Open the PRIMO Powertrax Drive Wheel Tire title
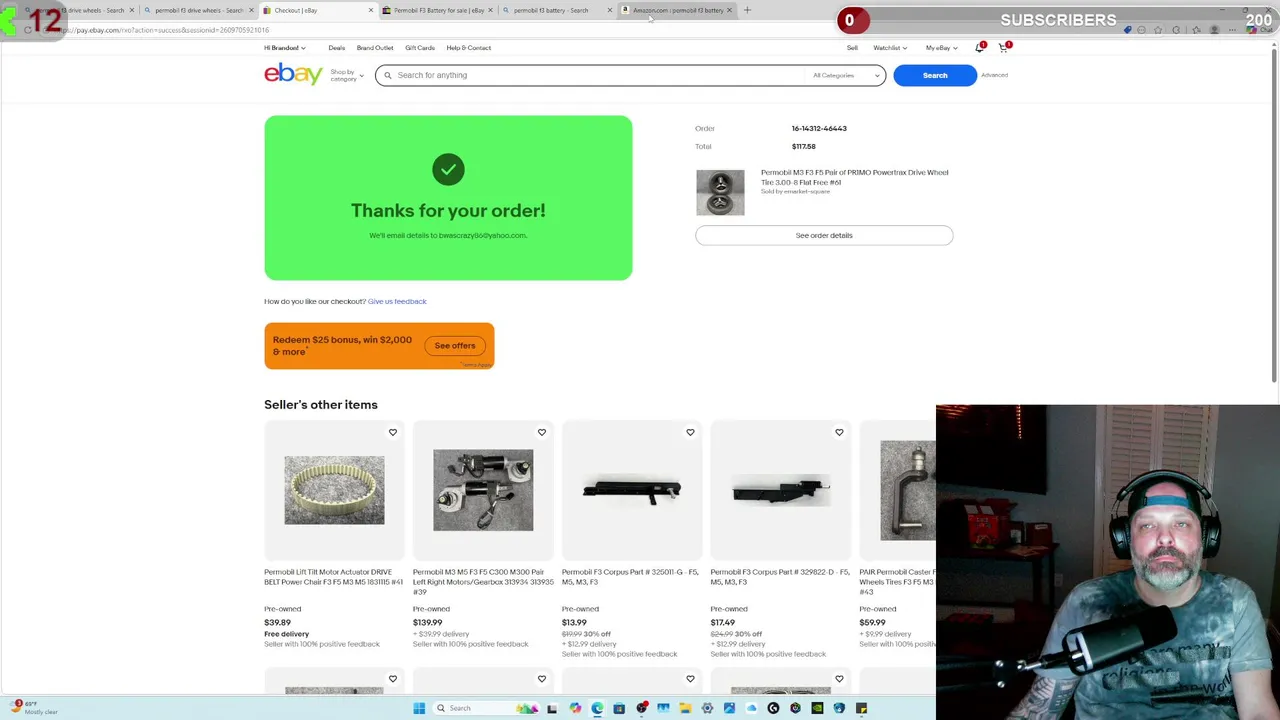This screenshot has height=720, width=1280. [854, 177]
